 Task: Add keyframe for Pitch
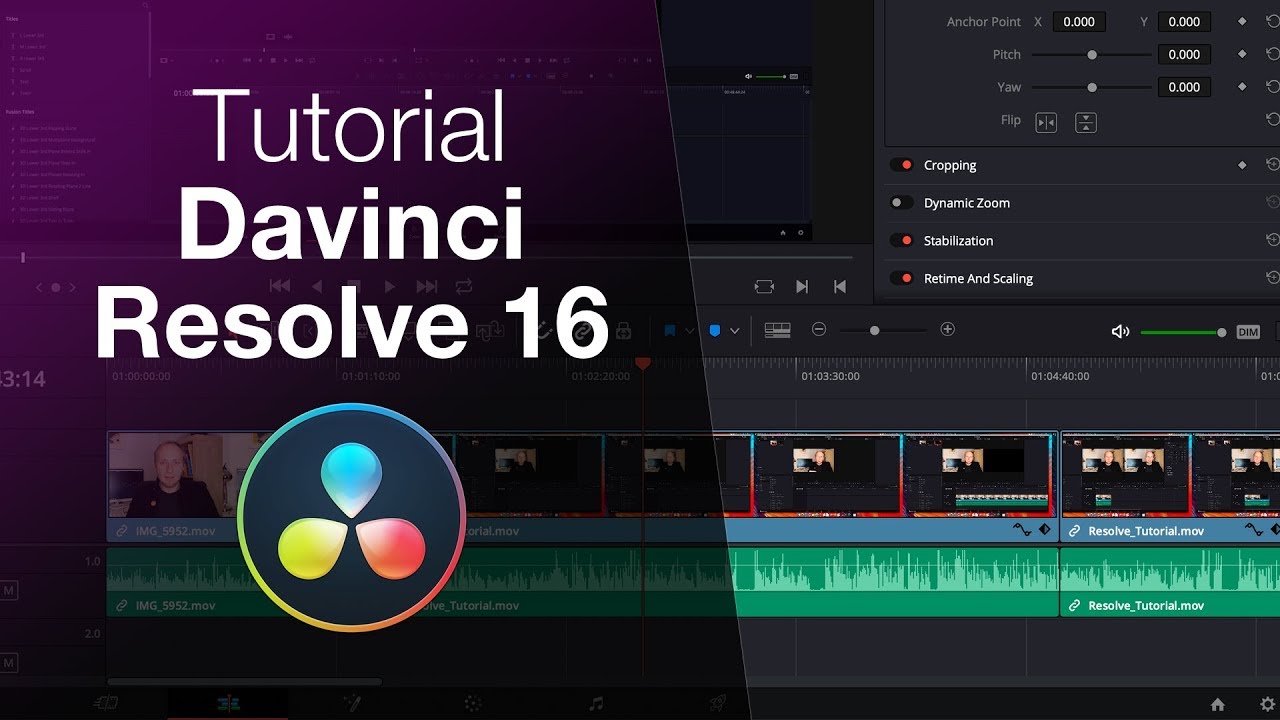tap(1242, 54)
